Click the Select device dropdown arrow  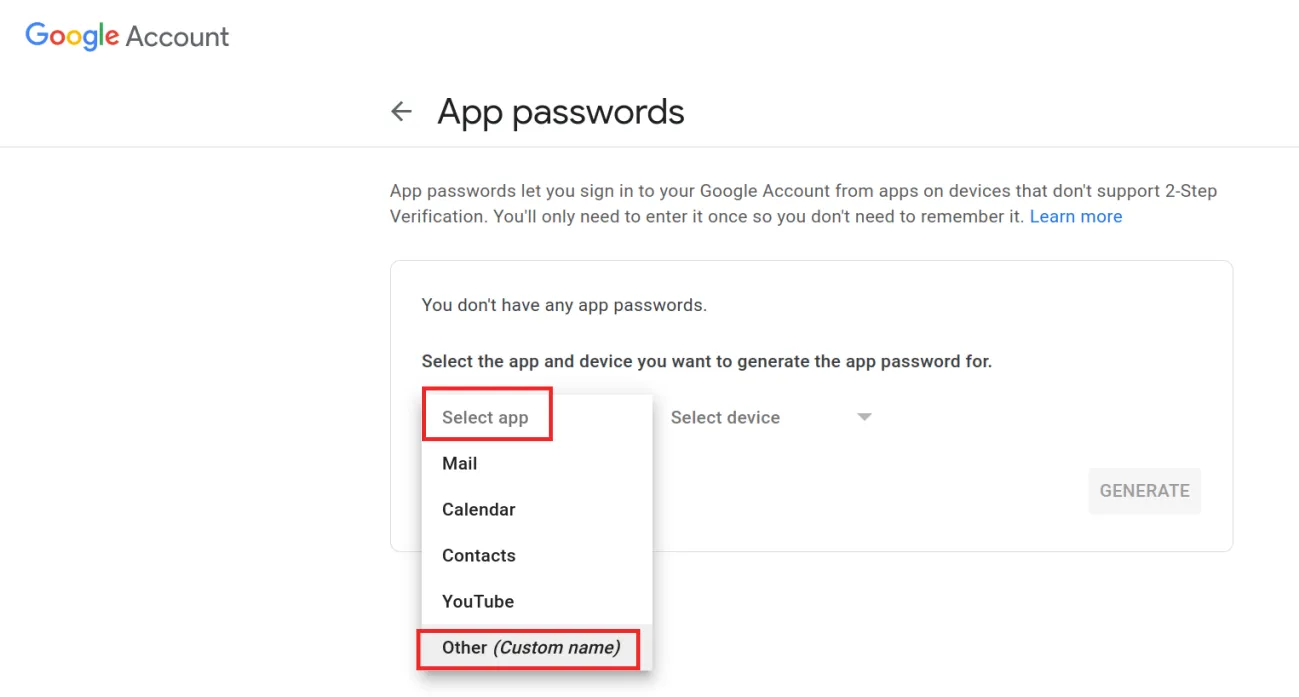click(x=863, y=417)
